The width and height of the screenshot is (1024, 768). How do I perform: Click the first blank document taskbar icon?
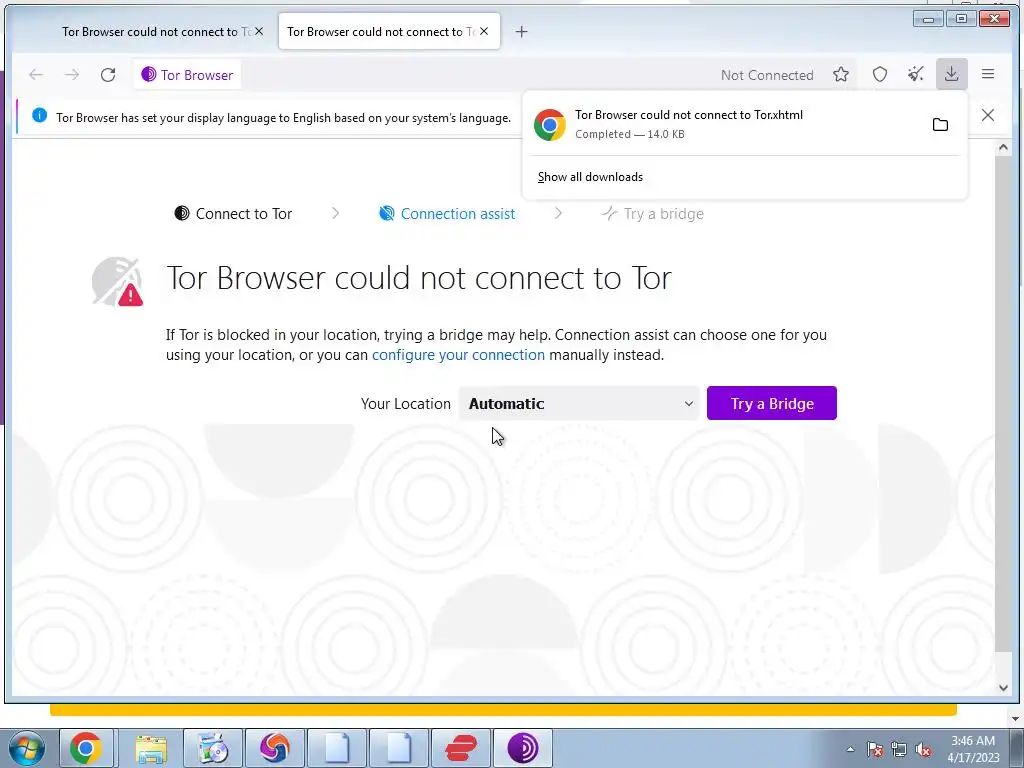pos(337,748)
